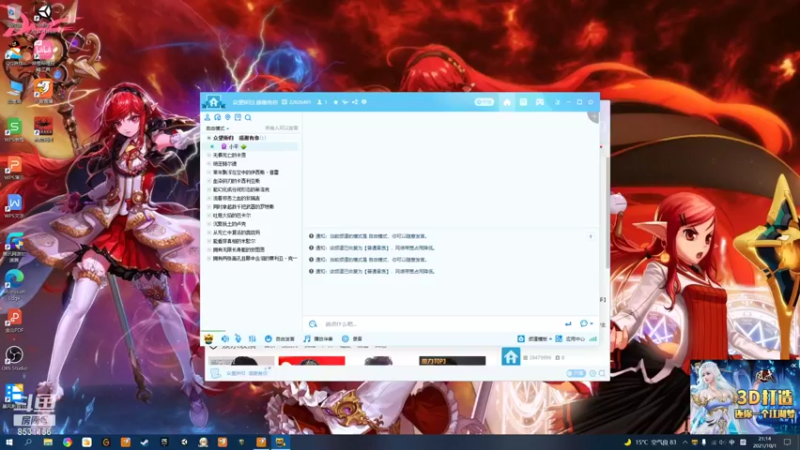Click the location pin icon in sidebar toolbar
This screenshot has width=800, height=450.
coord(228,117)
